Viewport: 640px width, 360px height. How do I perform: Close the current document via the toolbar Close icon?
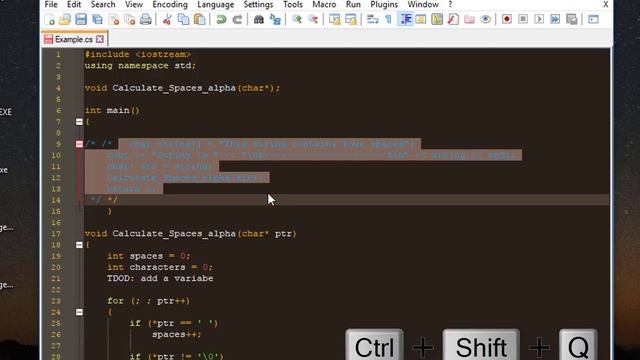114,19
